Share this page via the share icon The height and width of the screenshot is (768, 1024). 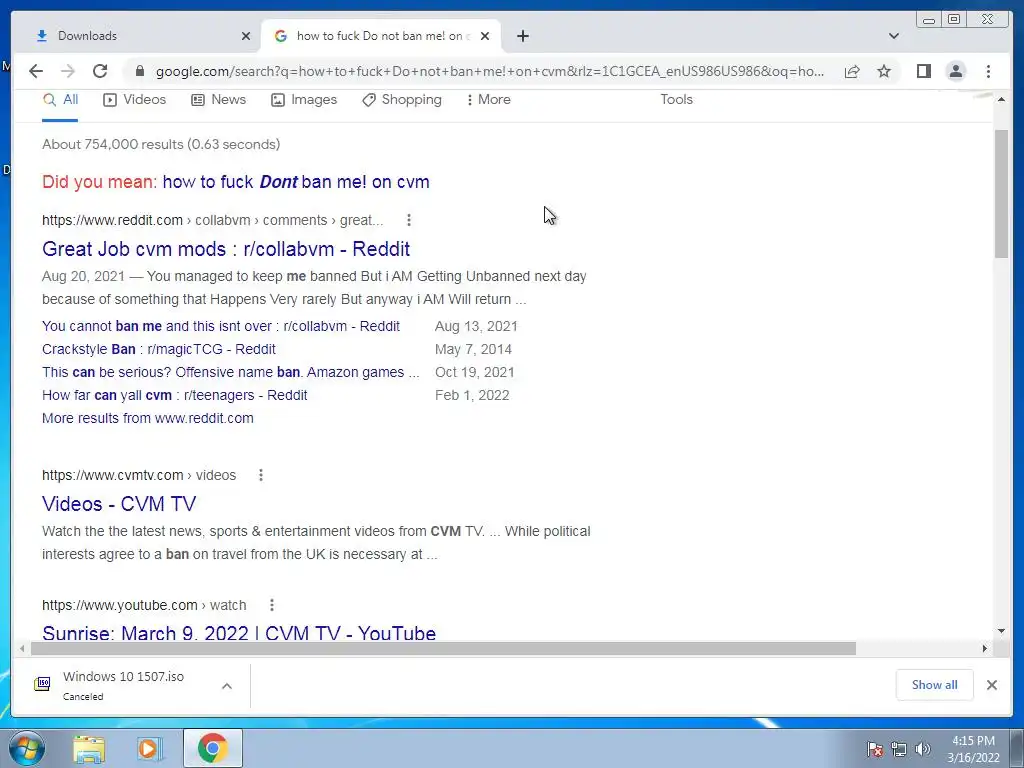[852, 71]
